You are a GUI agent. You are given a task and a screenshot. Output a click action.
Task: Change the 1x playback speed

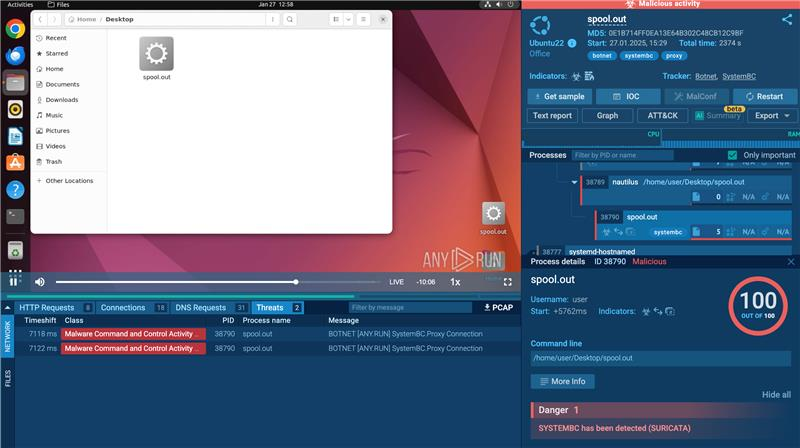[456, 282]
